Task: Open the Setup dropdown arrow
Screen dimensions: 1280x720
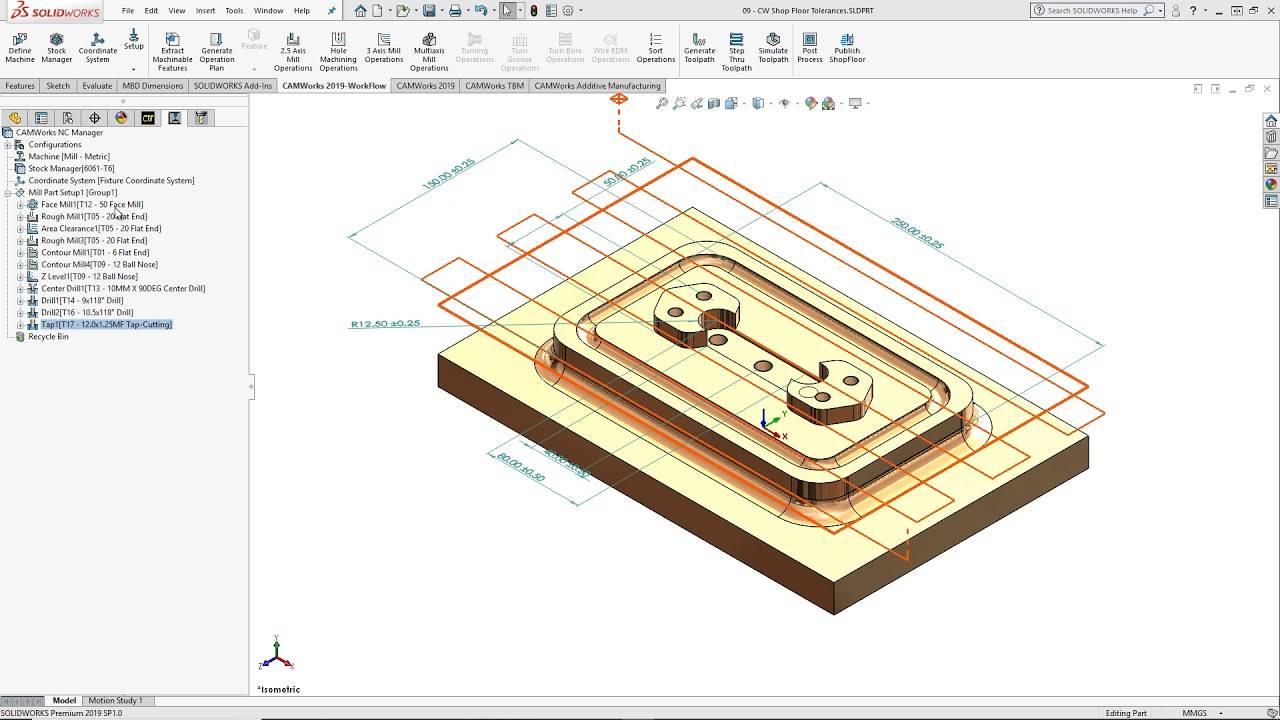Action: pyautogui.click(x=133, y=69)
